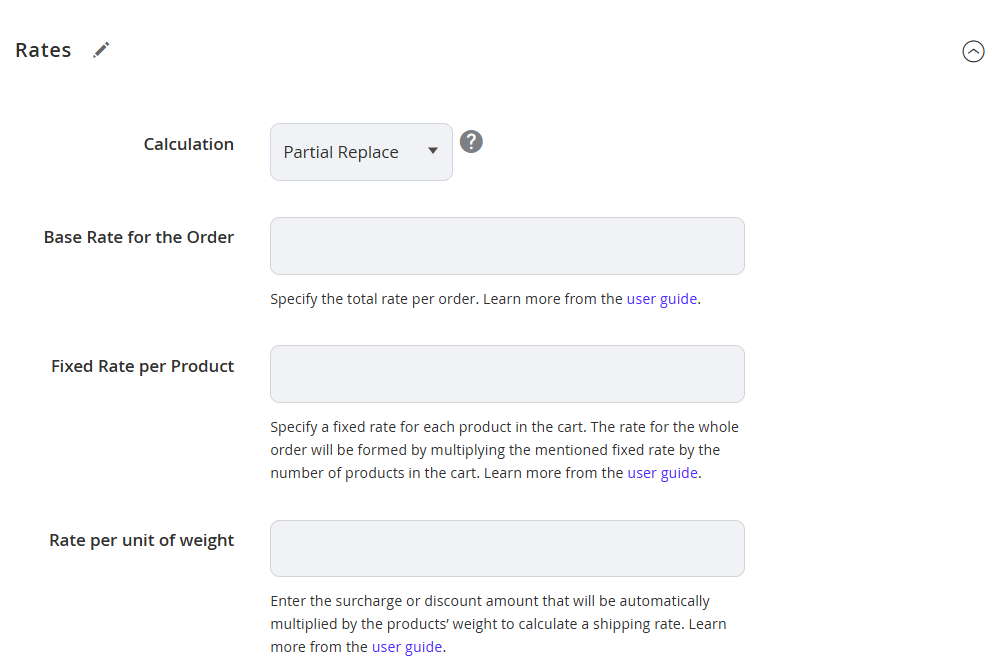Click the 'Specify a fixed rate for each product' hint
This screenshot has height=662, width=999.
click(x=505, y=450)
